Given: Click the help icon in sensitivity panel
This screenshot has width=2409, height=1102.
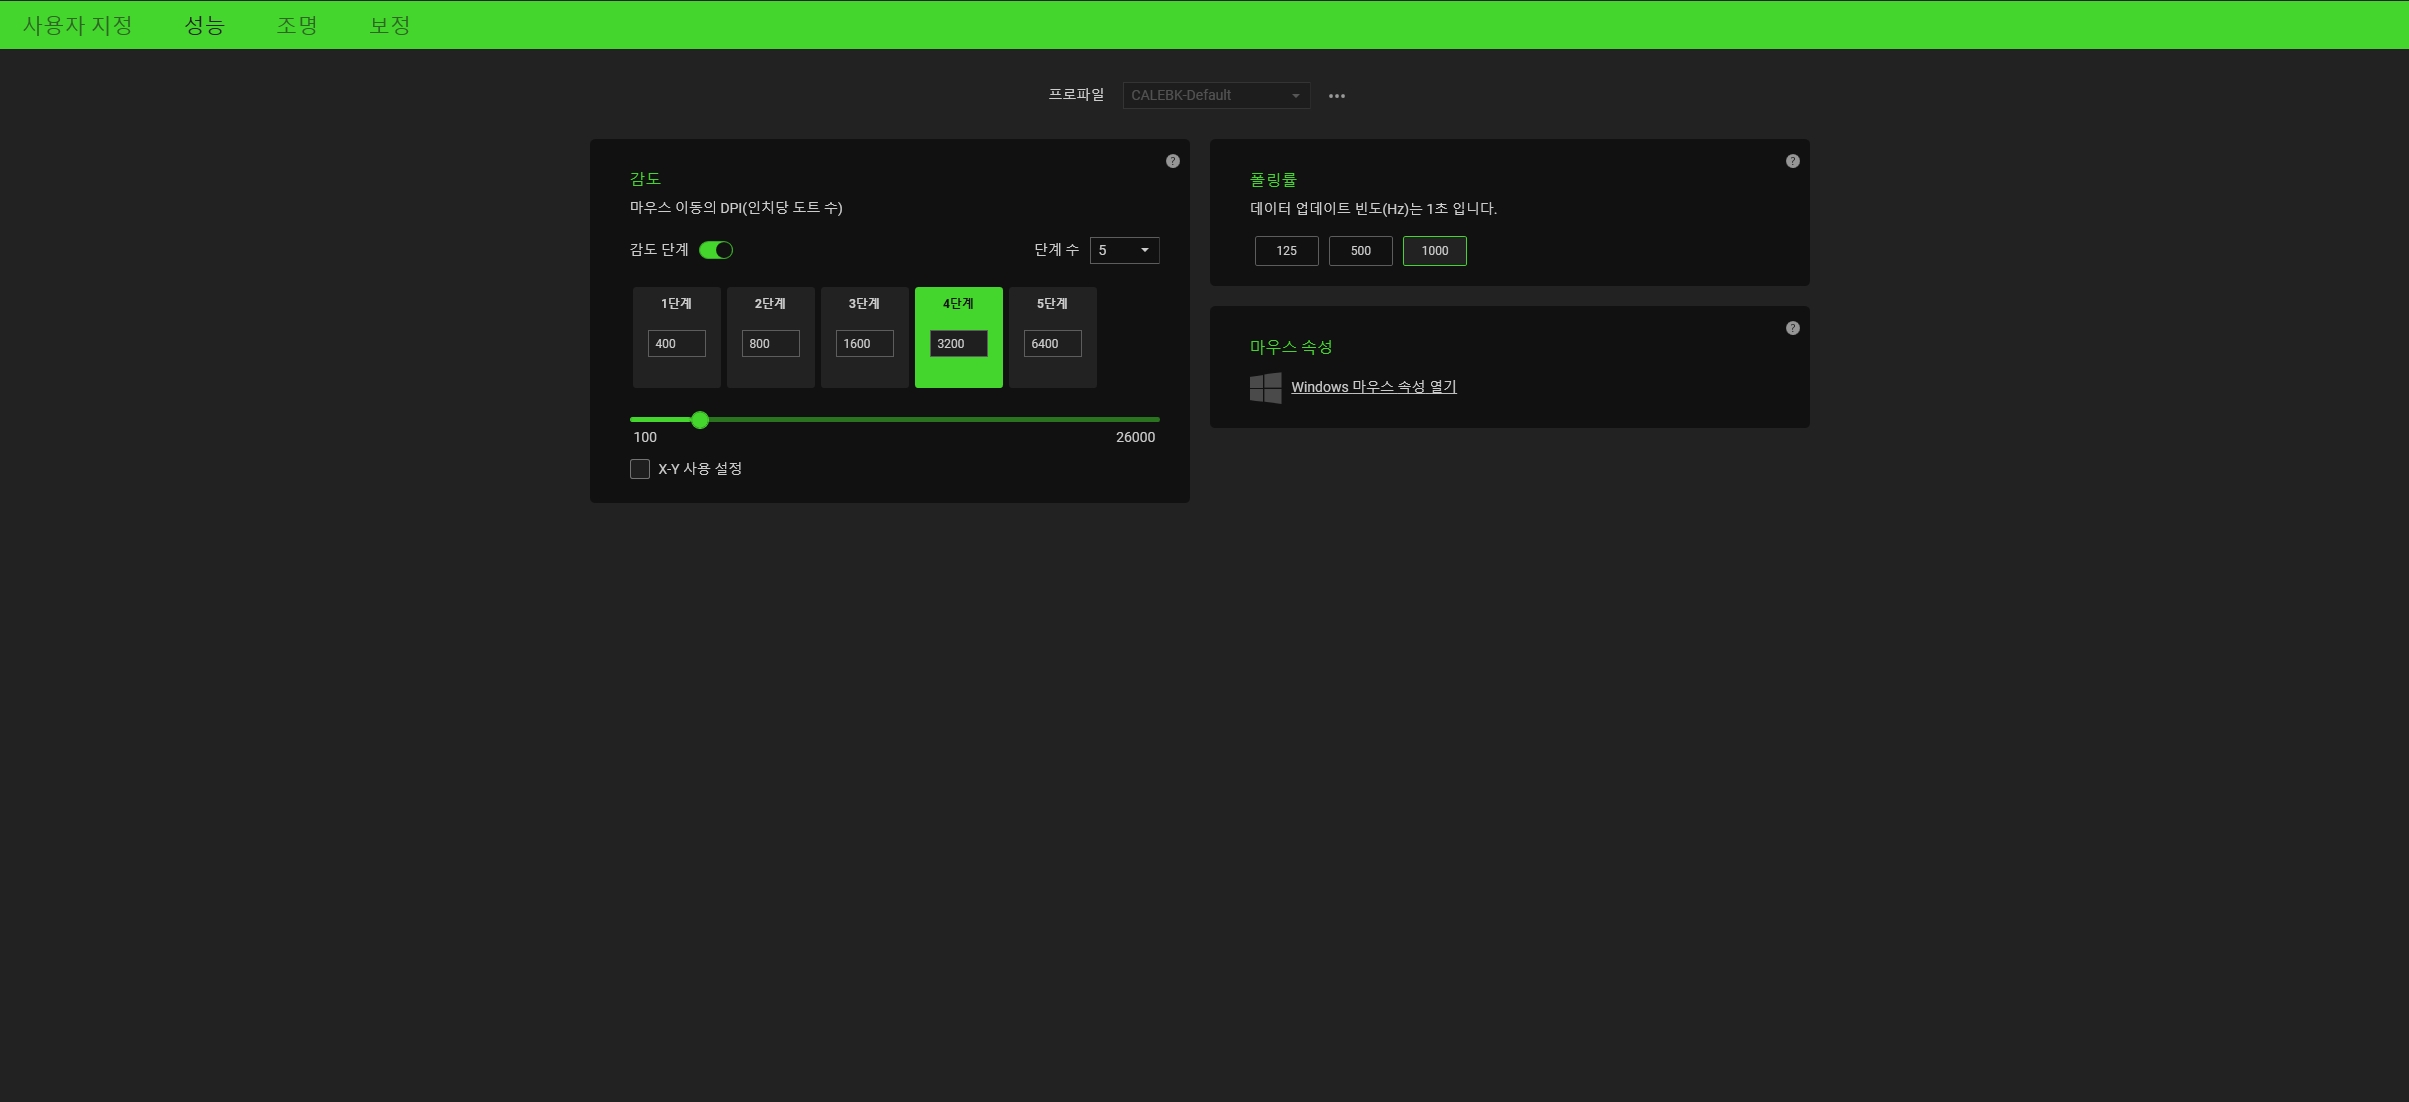Looking at the screenshot, I should tap(1172, 161).
